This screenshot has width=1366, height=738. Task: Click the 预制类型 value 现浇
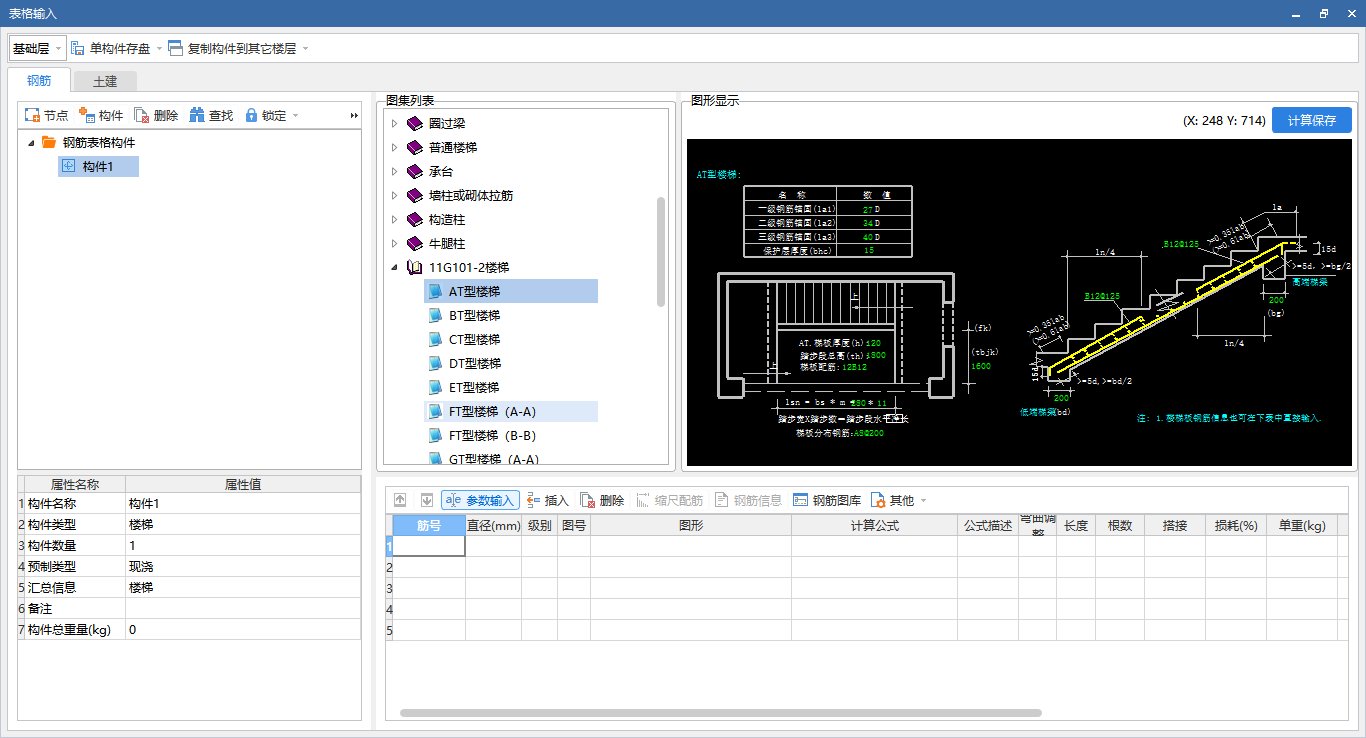(243, 567)
